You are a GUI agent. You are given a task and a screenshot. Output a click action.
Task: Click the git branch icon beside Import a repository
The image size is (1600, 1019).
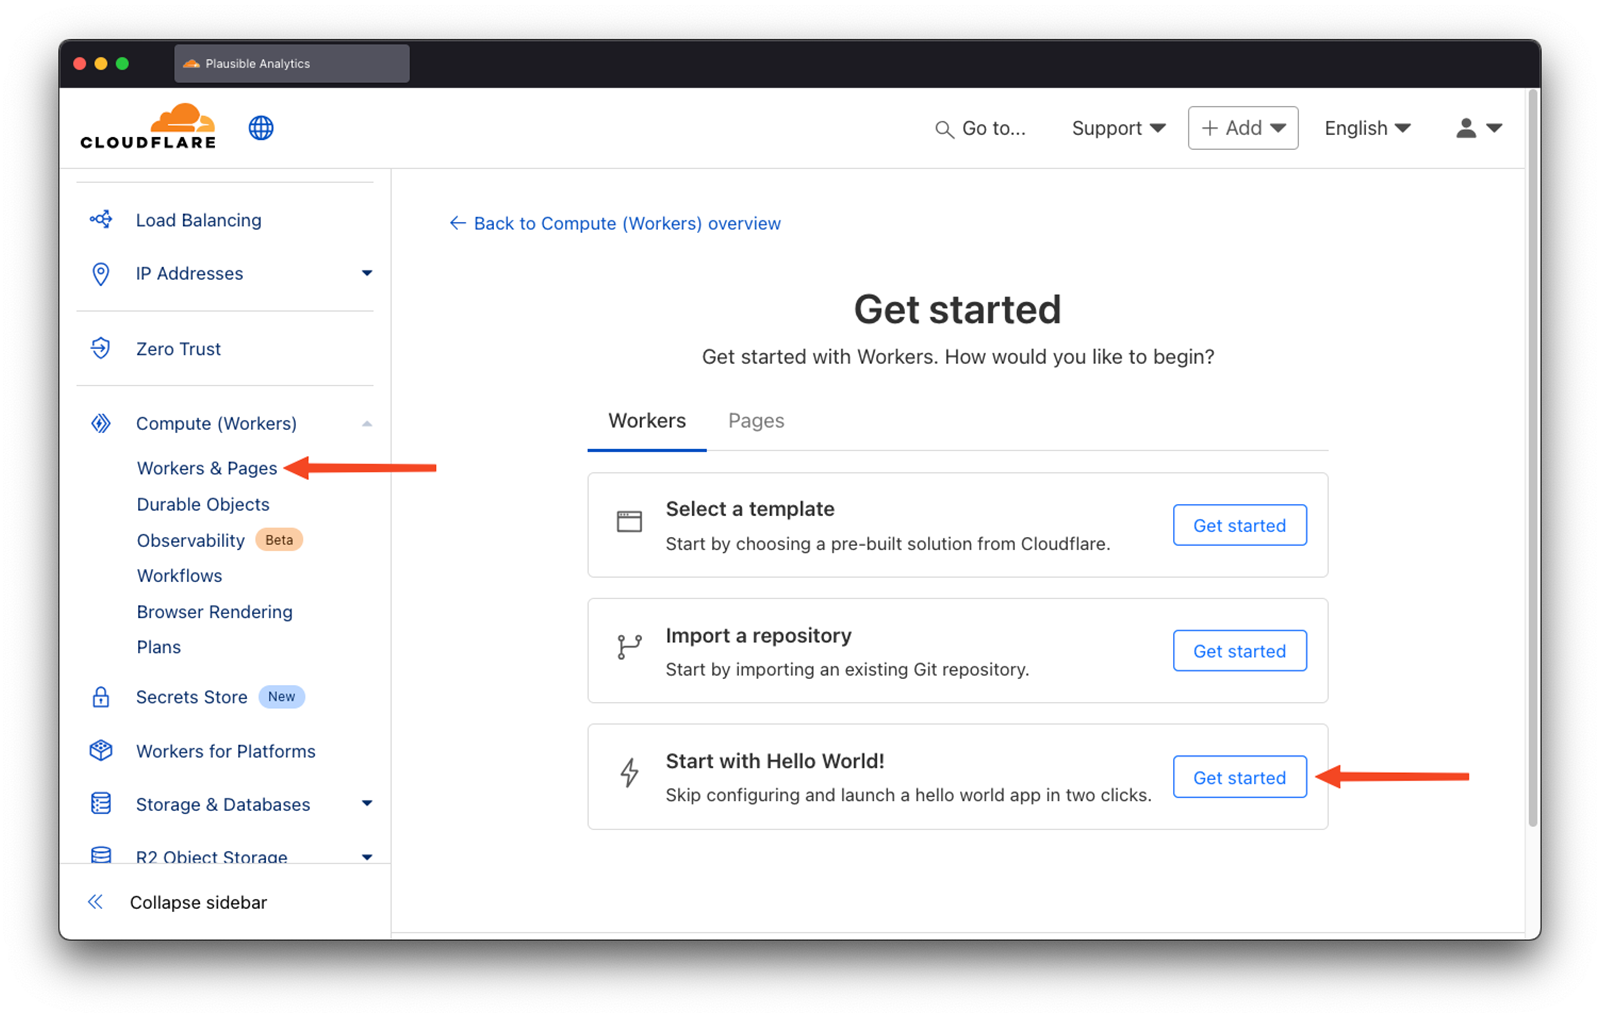click(629, 647)
